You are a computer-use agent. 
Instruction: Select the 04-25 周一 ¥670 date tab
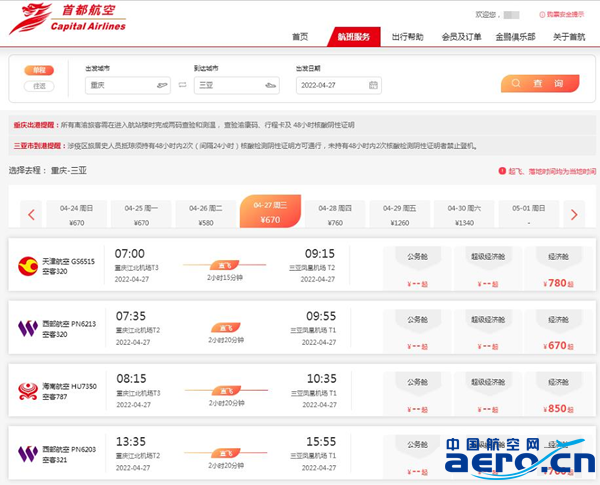point(141,215)
